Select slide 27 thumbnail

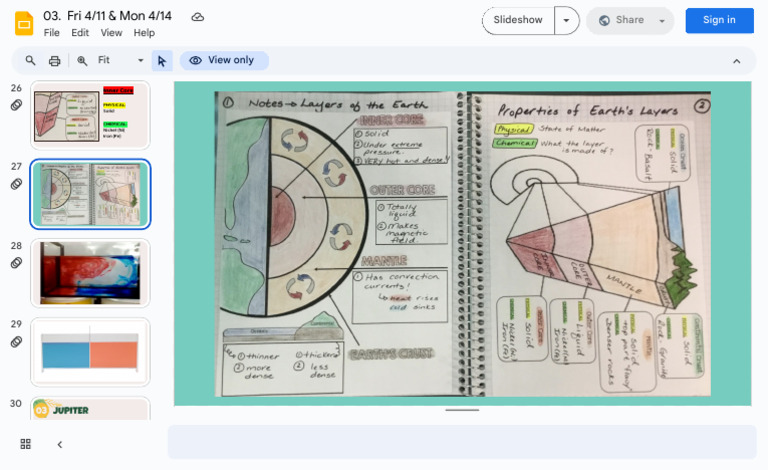(x=91, y=194)
